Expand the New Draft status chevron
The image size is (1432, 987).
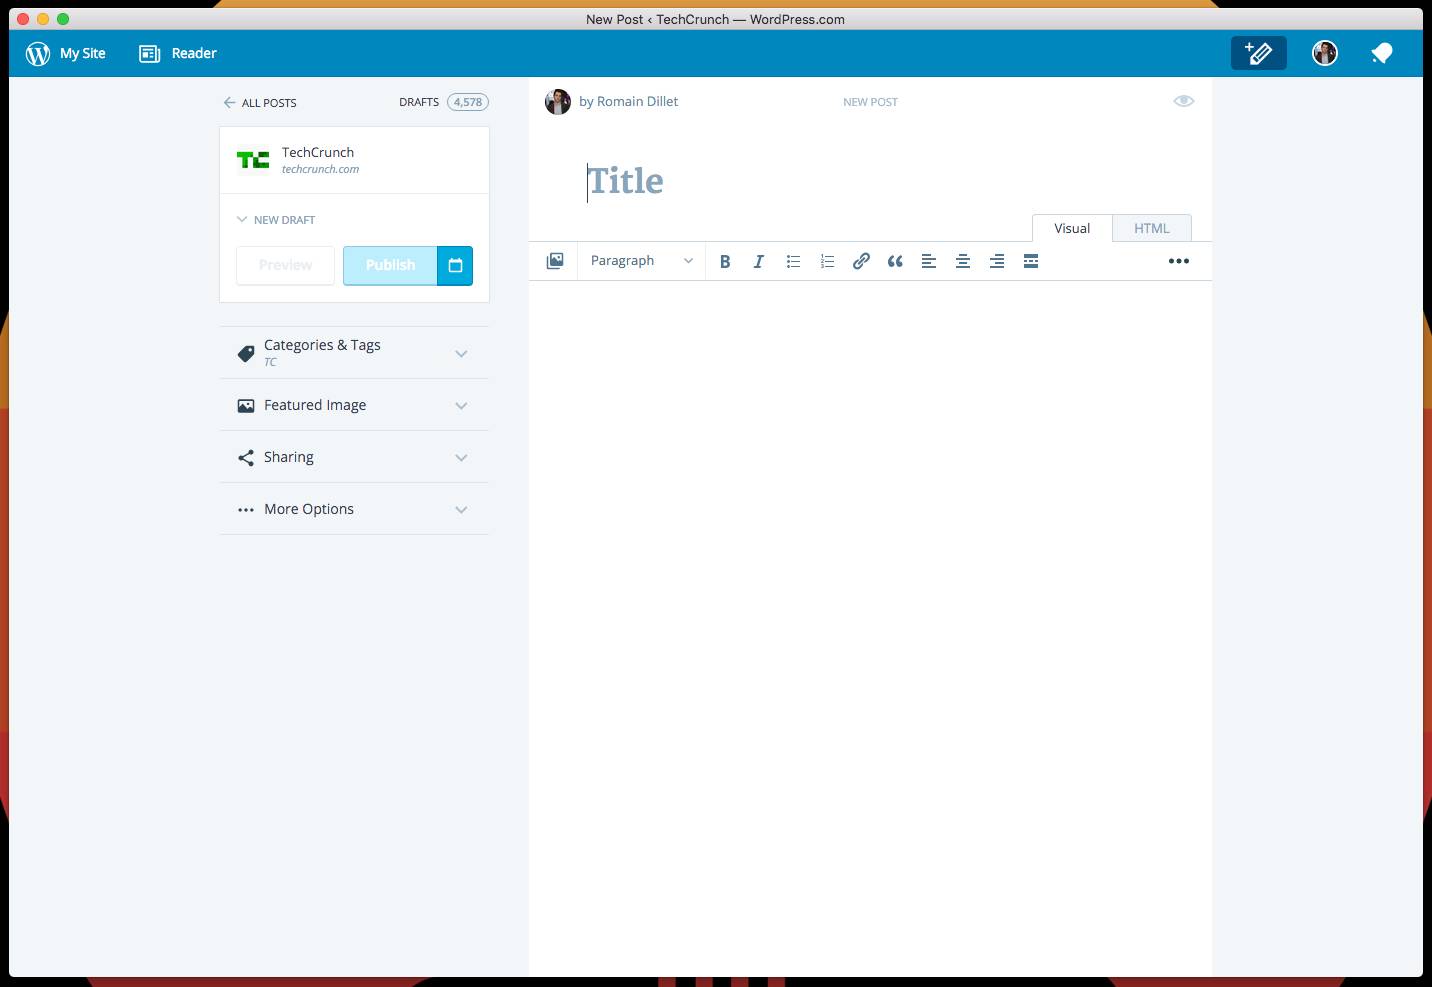(242, 219)
